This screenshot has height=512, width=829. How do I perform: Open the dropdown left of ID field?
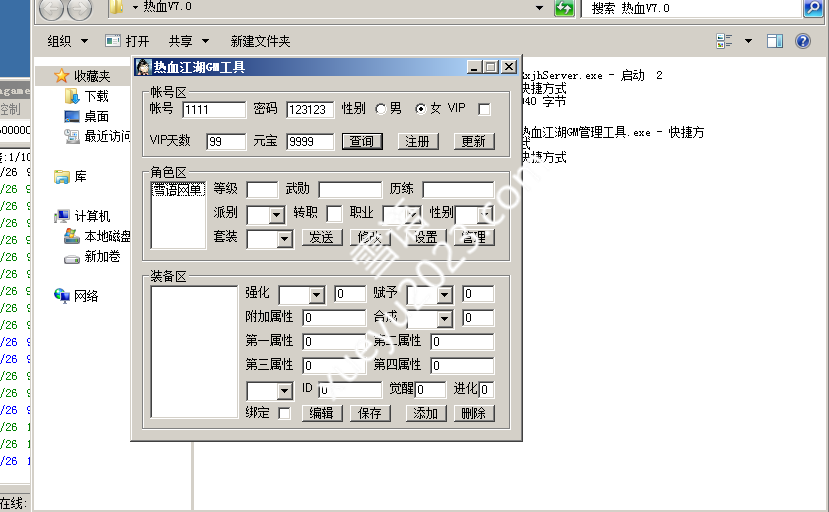point(284,391)
